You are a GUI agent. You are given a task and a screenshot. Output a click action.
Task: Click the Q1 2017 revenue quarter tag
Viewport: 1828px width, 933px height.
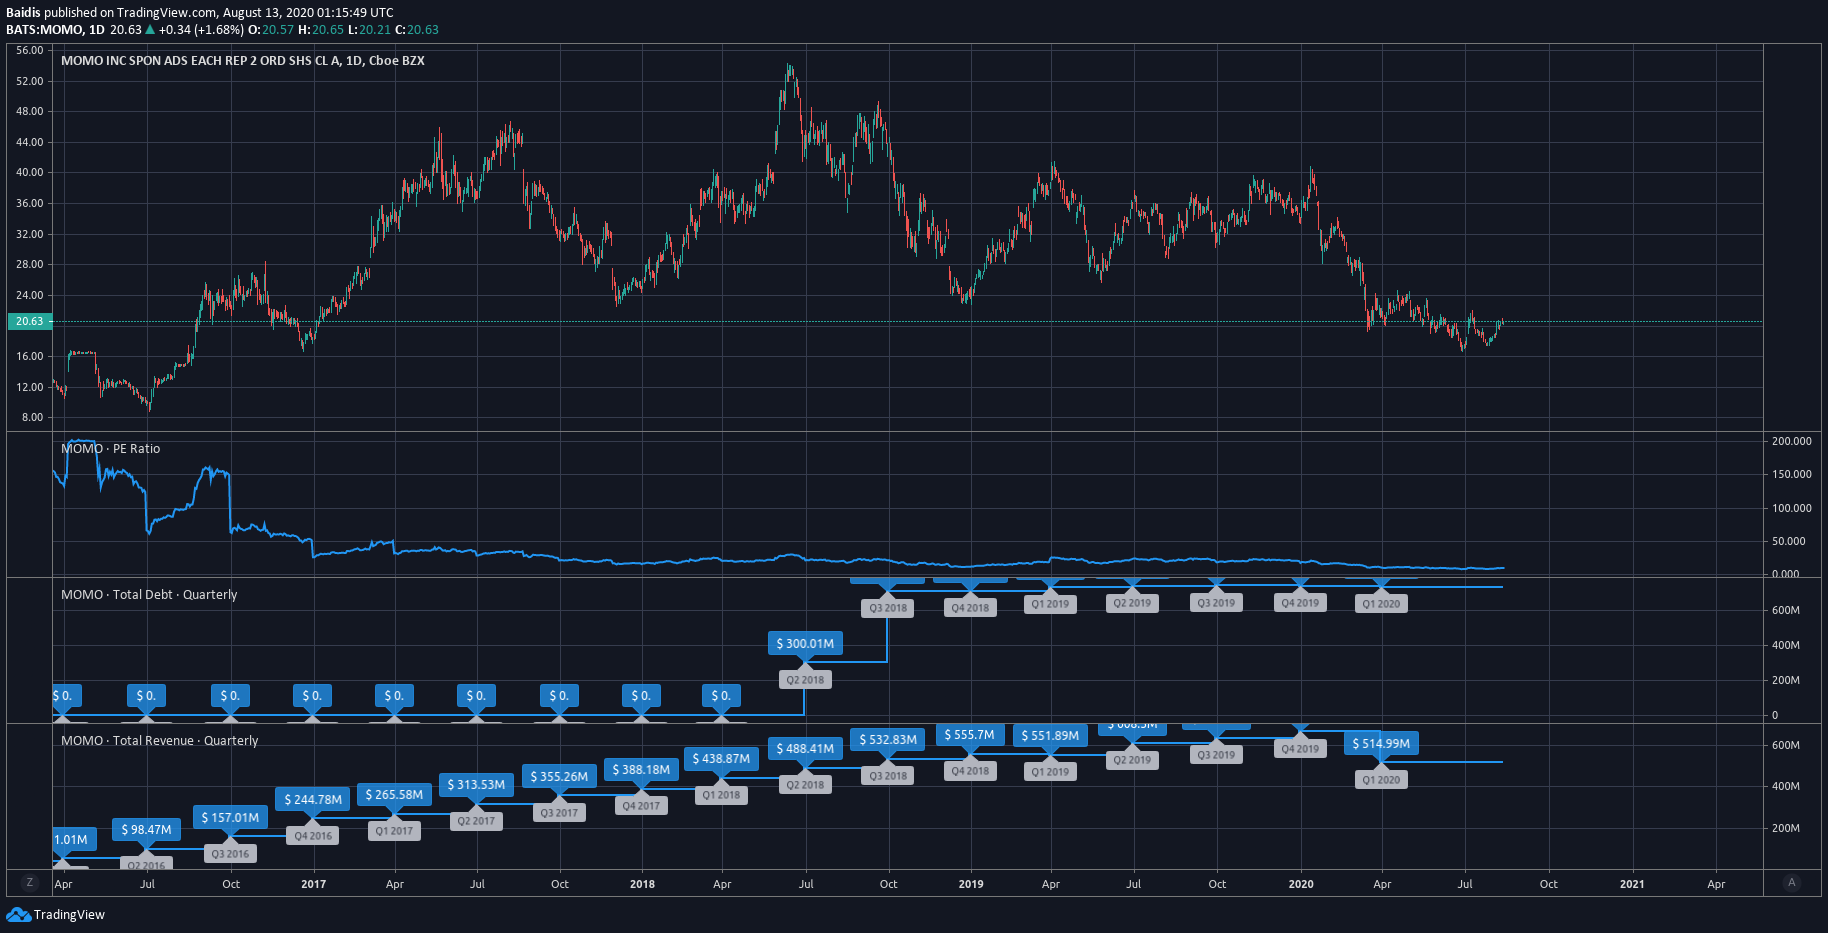(x=394, y=831)
